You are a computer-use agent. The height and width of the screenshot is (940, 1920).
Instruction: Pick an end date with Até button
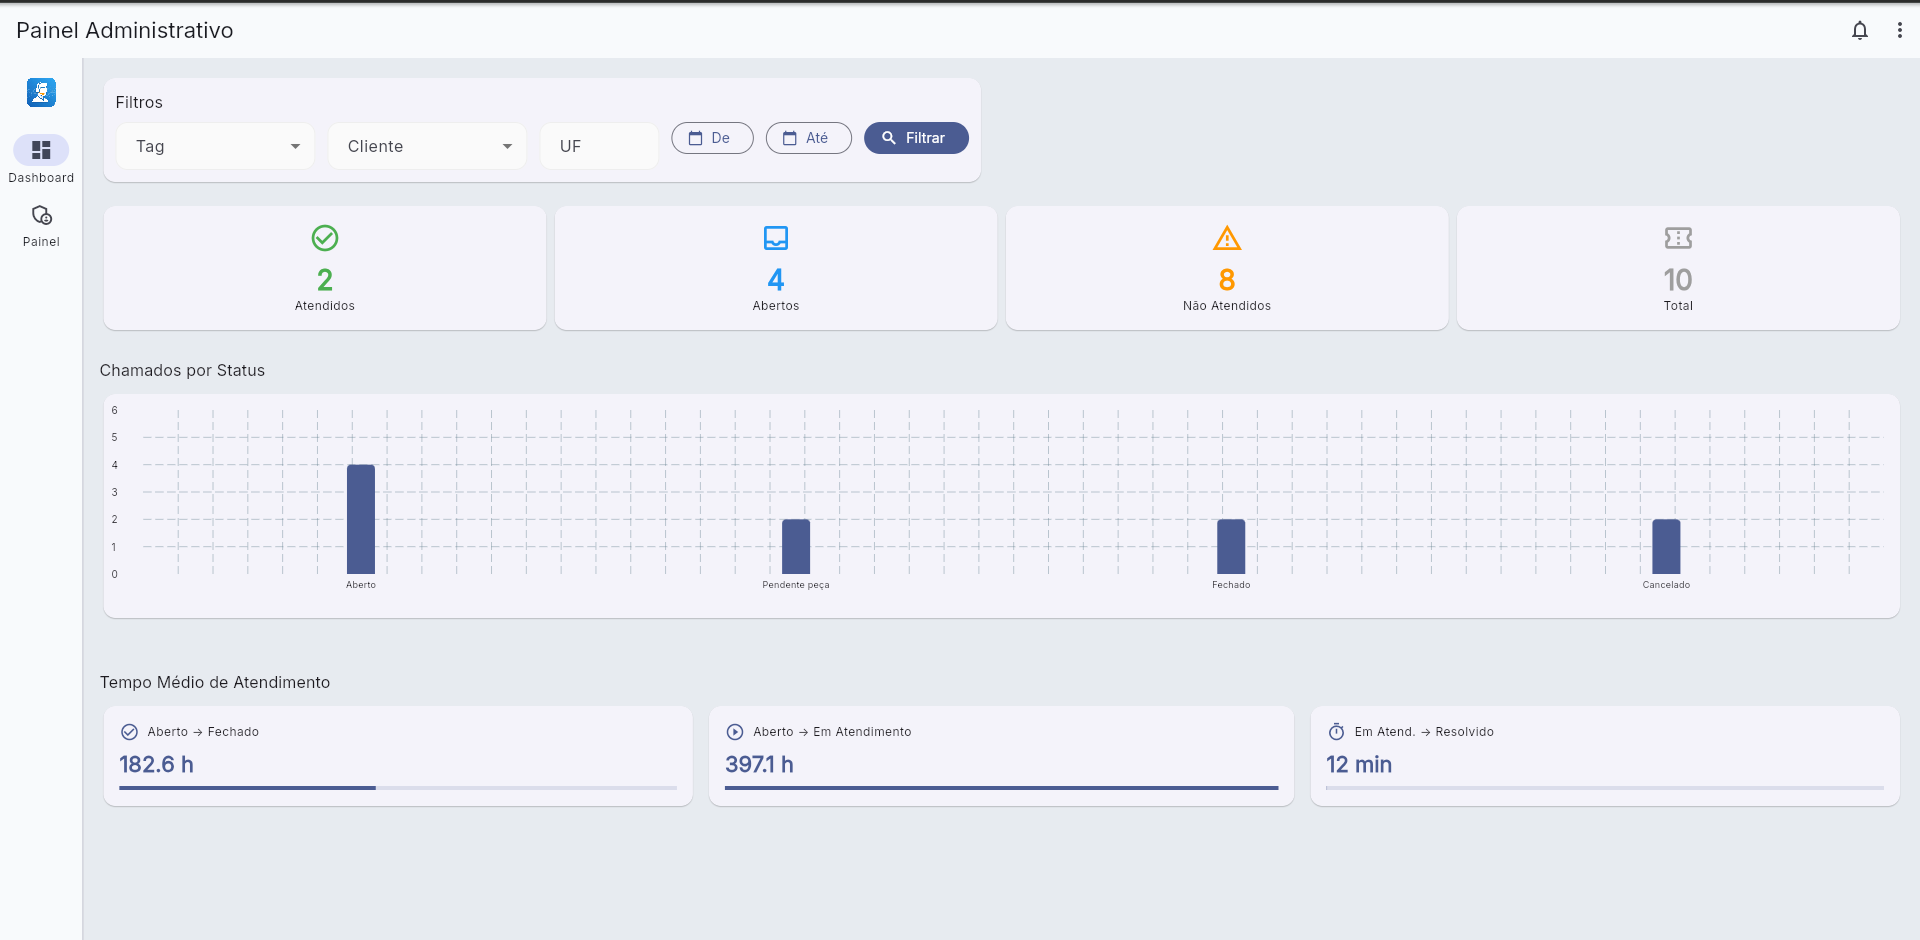tap(808, 138)
